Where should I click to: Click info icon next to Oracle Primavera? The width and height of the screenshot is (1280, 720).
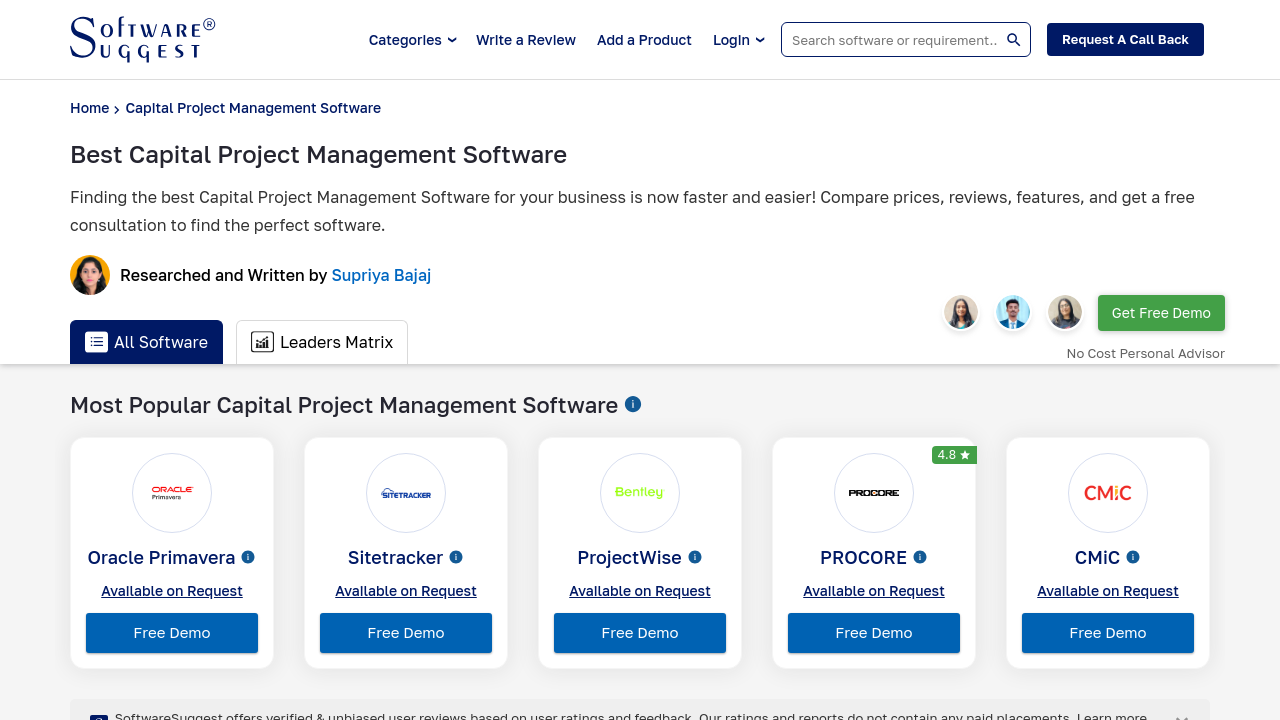click(x=248, y=557)
